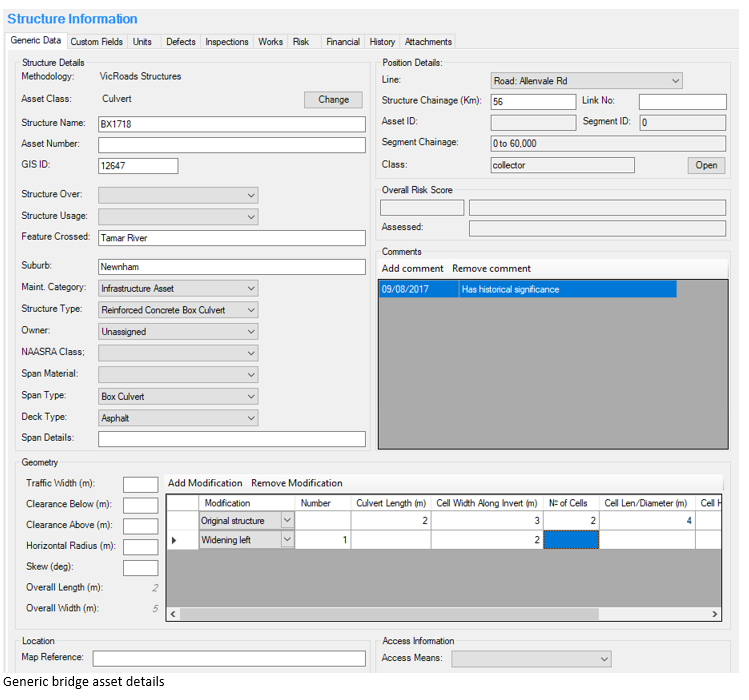Click the Traffic Width input box
This screenshot has width=749, height=700.
140,484
